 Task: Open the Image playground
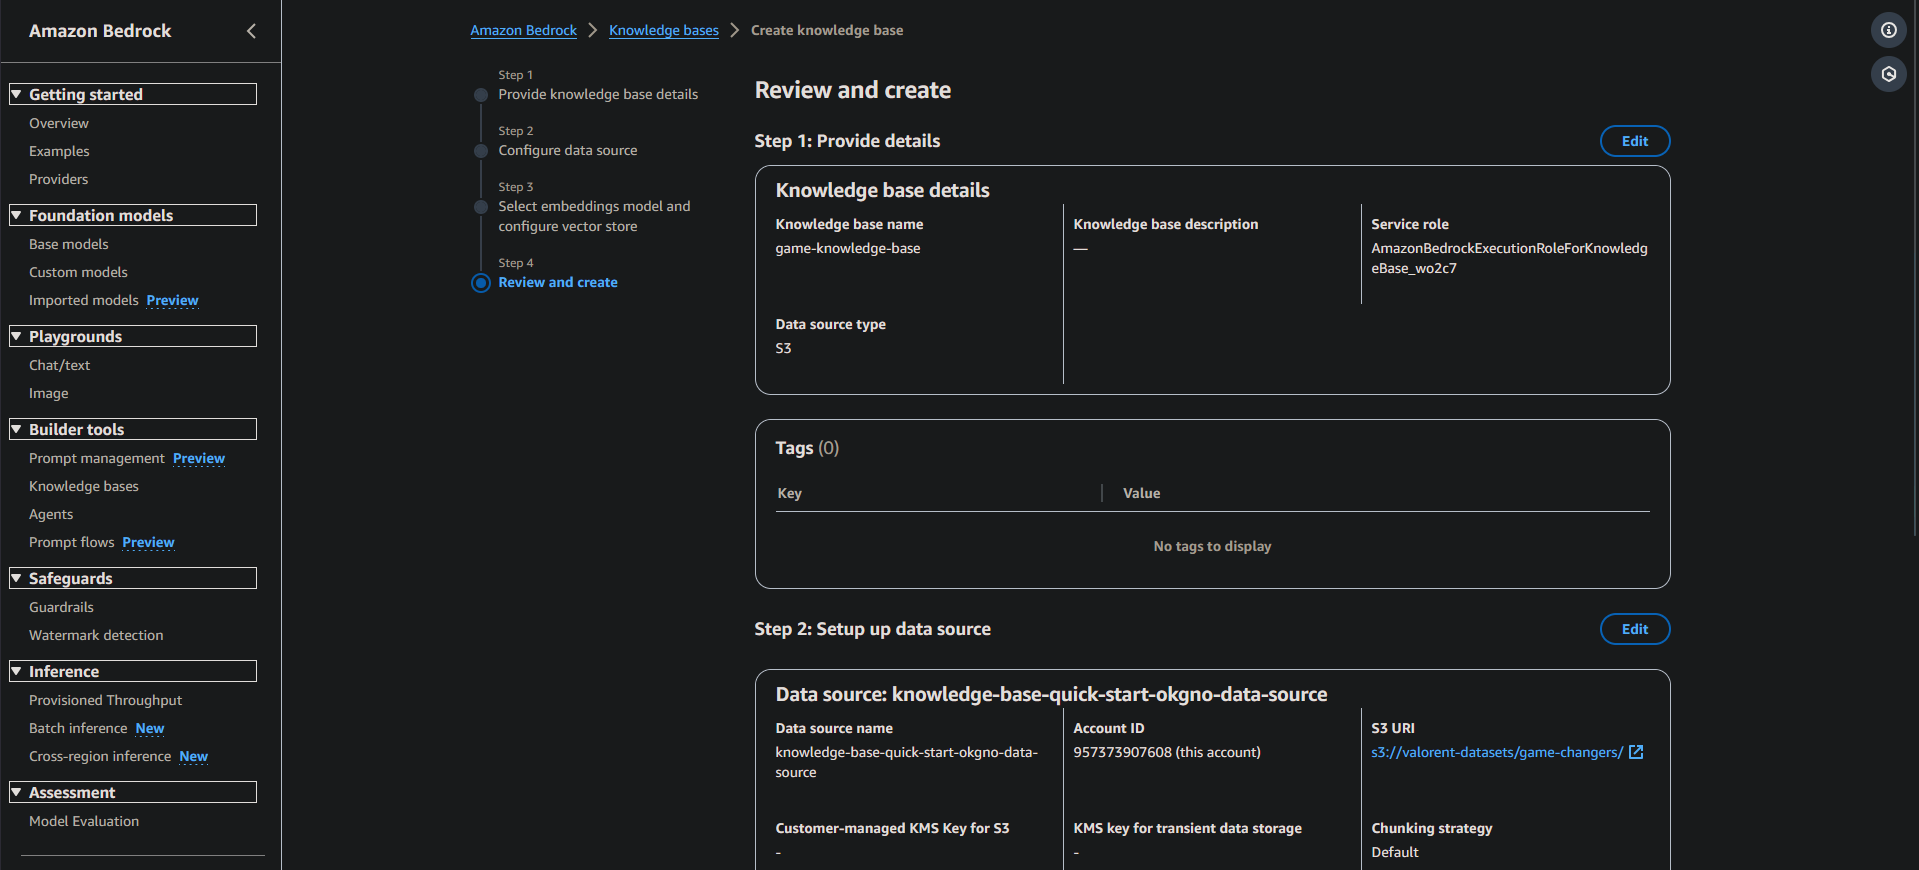coord(49,393)
